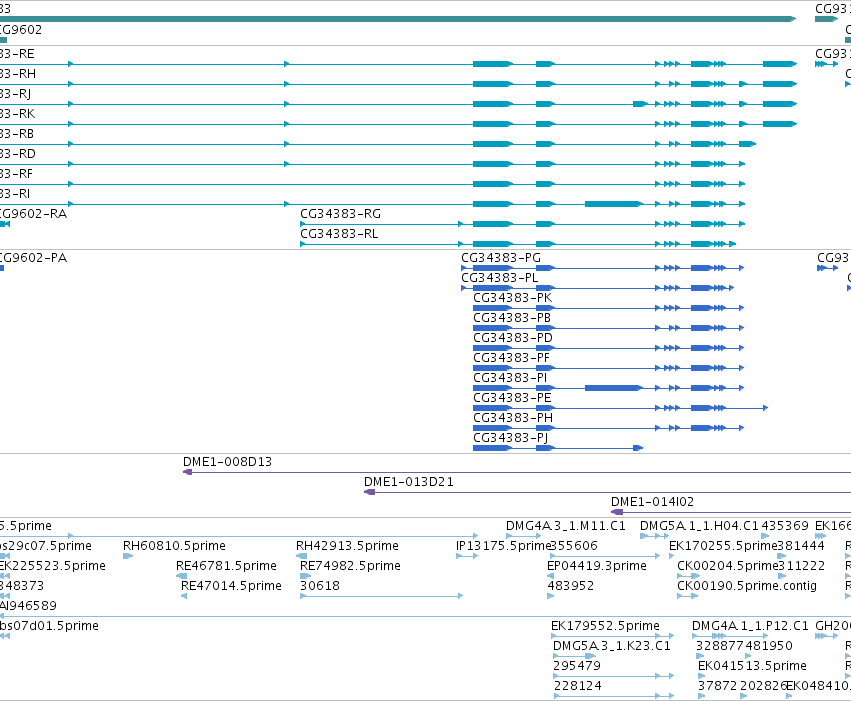Open the RE46781.5prime label
The height and width of the screenshot is (701, 851).
226,566
